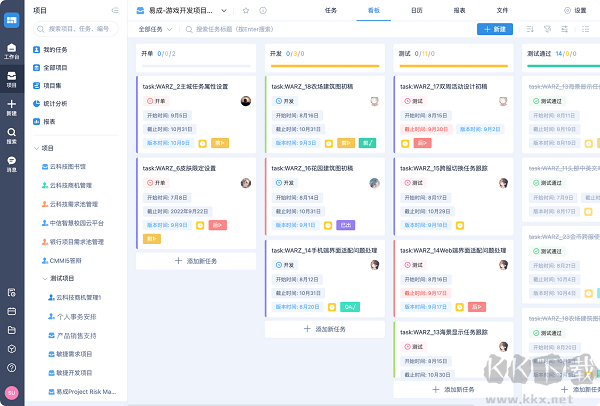Open the display-settings sliders icon in toolbar
This screenshot has height=406, width=600.
(564, 29)
